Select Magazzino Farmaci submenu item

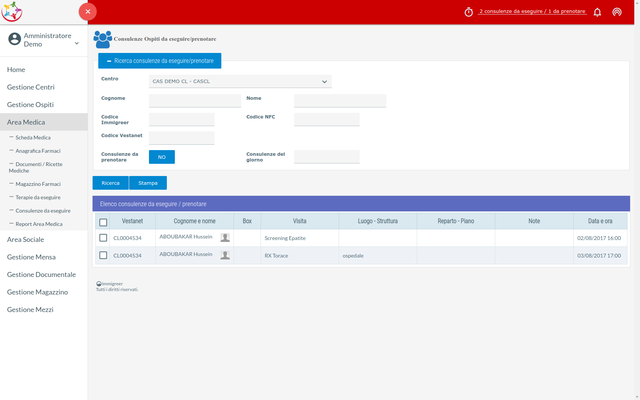(38, 184)
